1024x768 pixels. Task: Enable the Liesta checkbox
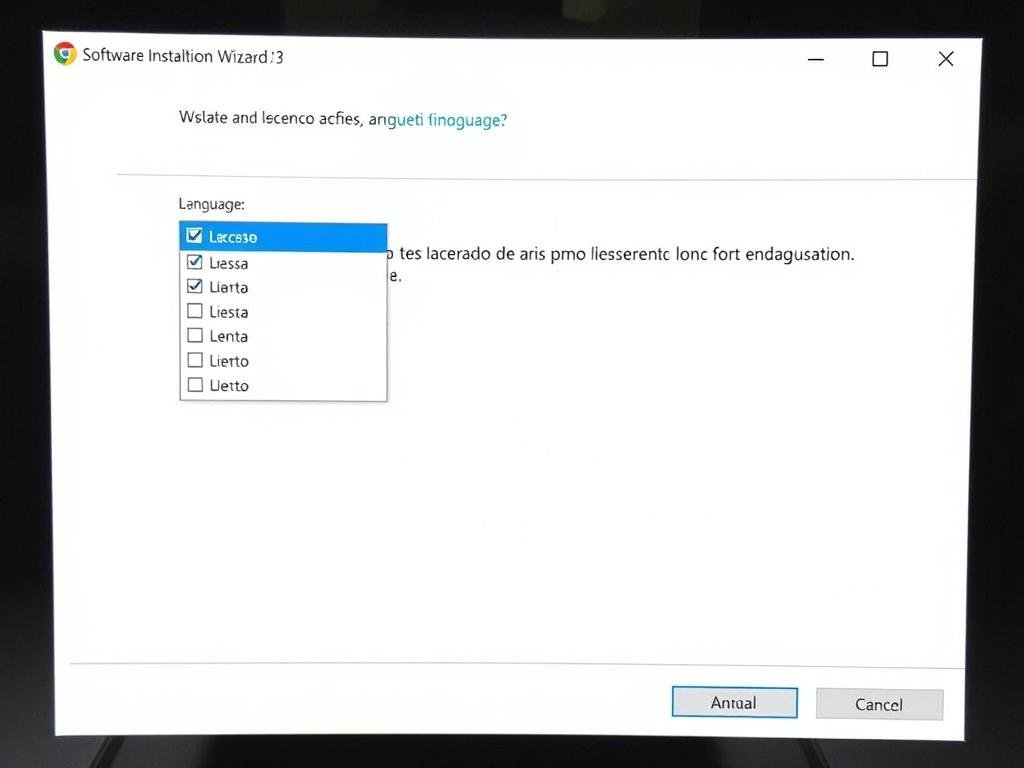pyautogui.click(x=195, y=311)
